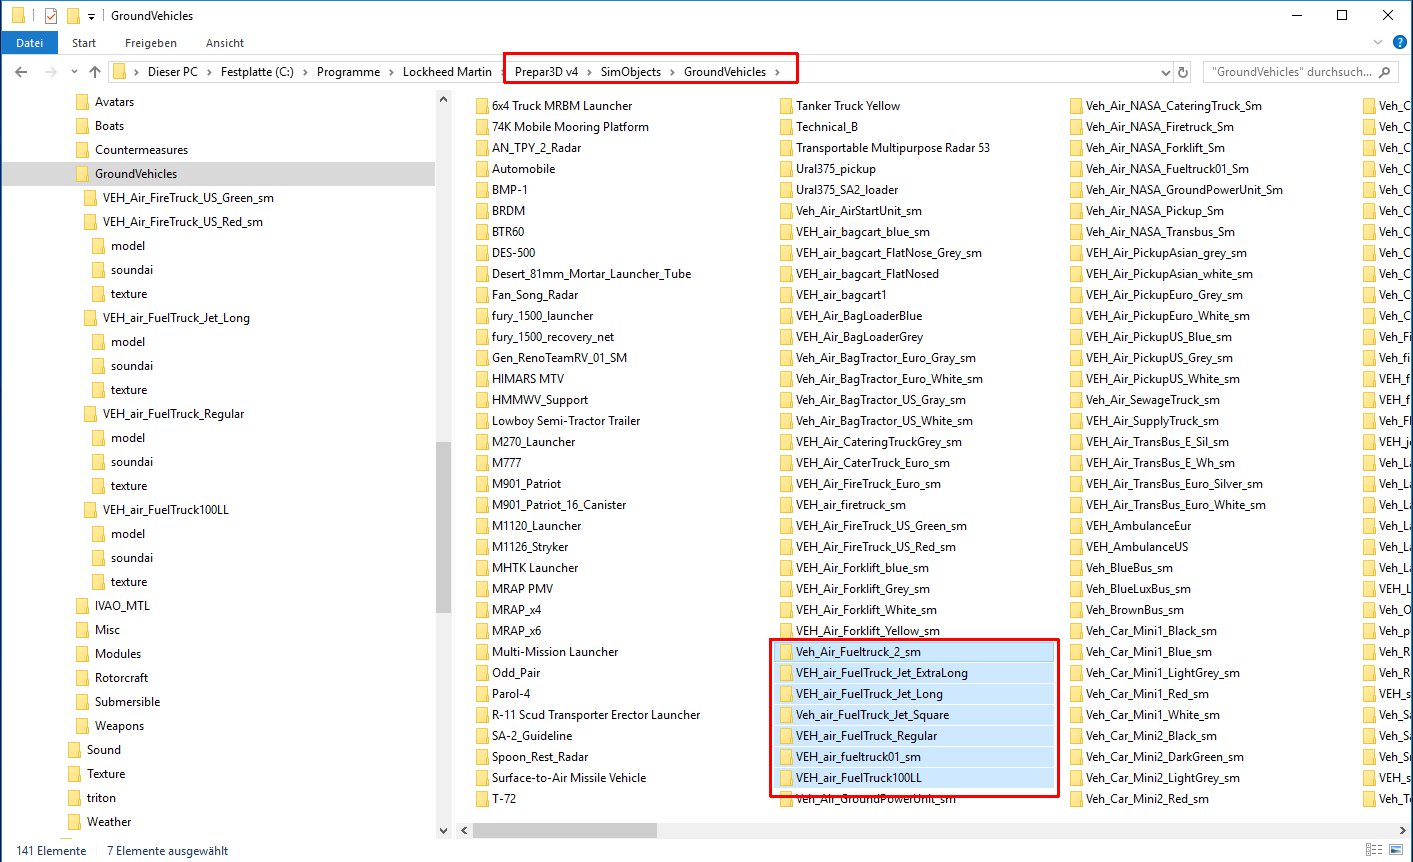Click folder icon of T-72

click(x=482, y=799)
